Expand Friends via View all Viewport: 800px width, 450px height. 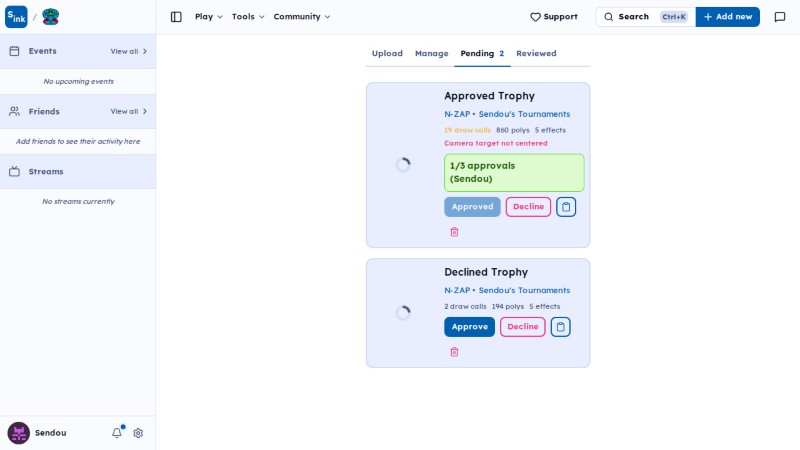(129, 112)
